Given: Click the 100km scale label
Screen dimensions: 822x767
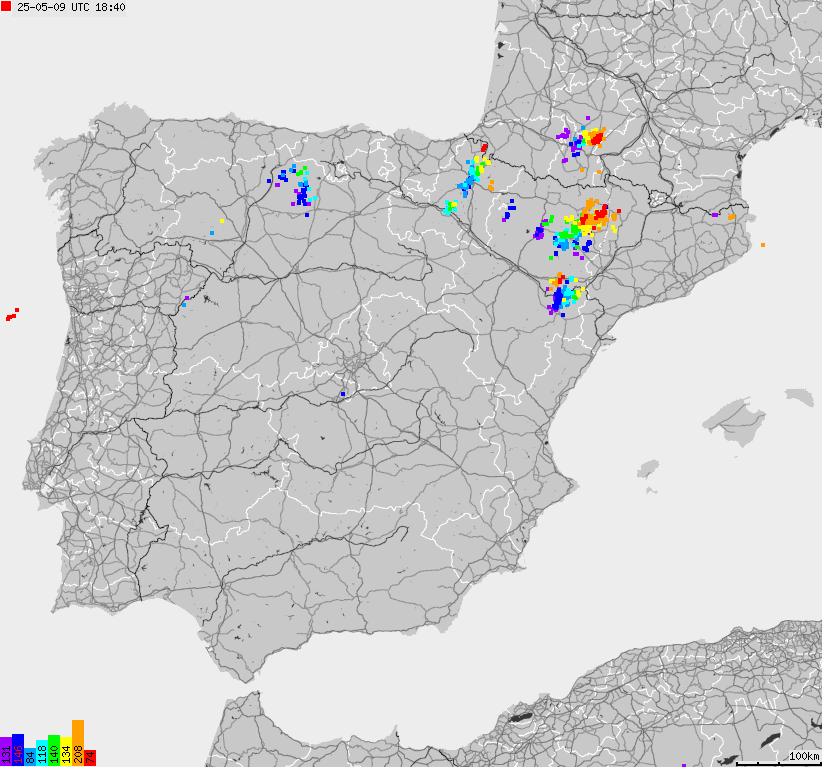Looking at the screenshot, I should coord(804,756).
